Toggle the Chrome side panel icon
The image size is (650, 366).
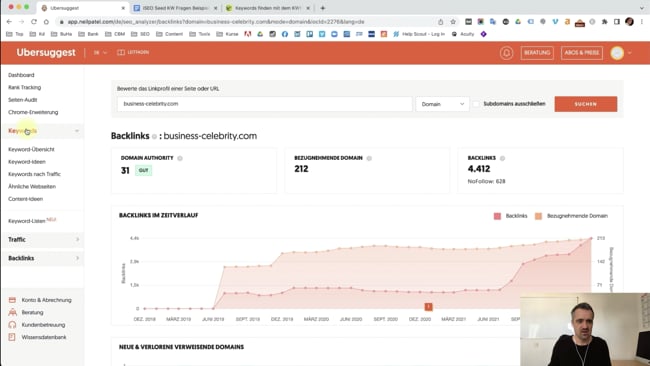click(617, 22)
